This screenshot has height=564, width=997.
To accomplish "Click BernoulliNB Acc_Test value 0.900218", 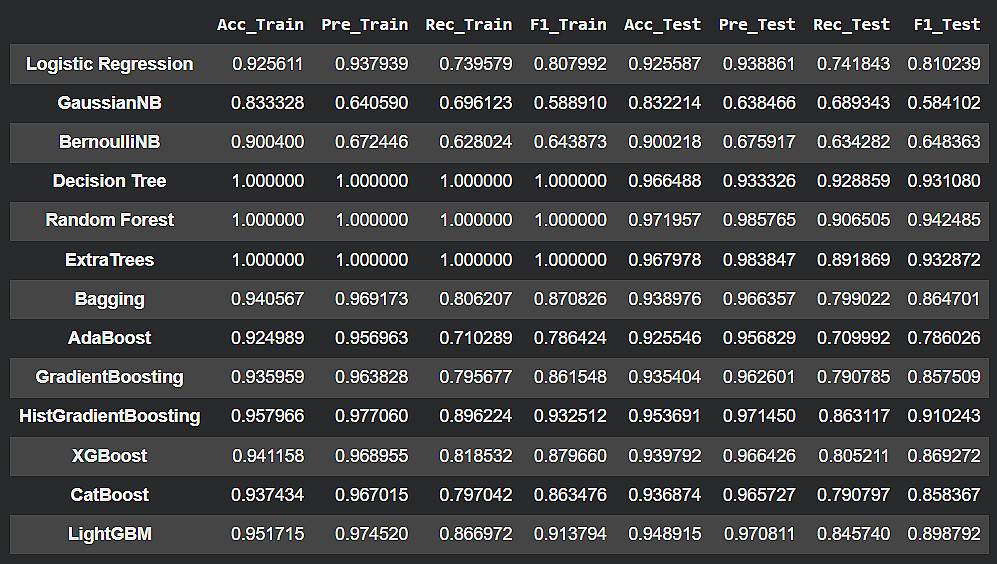I will tap(664, 142).
